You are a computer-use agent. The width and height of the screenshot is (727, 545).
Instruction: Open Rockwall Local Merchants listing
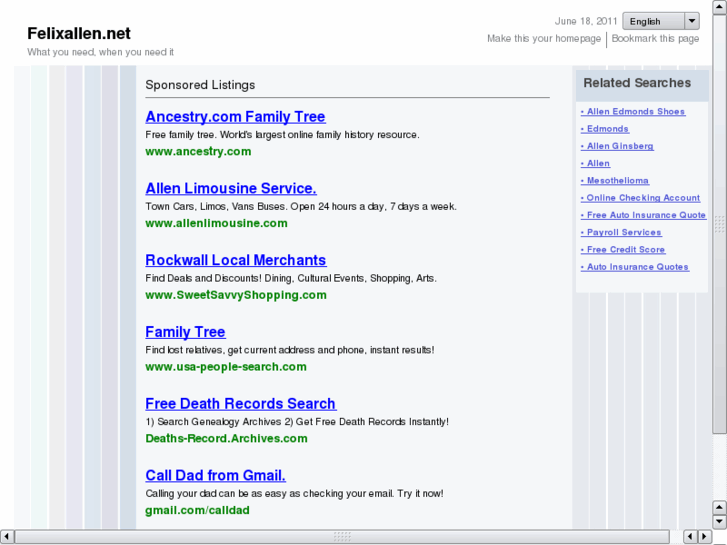[x=236, y=260]
